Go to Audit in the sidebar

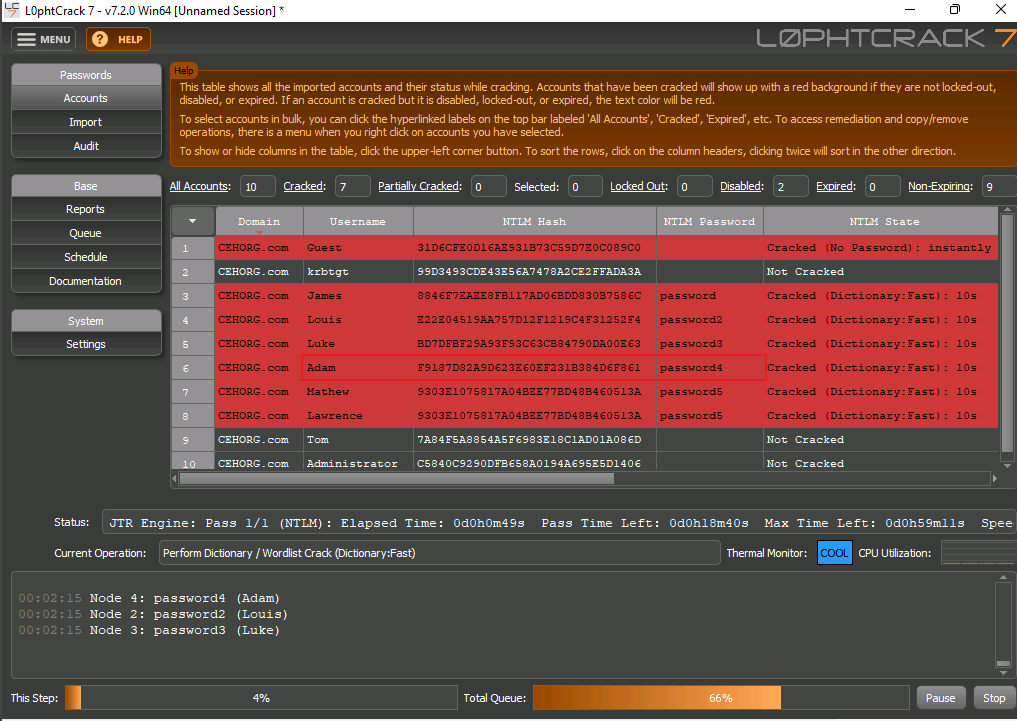(86, 146)
